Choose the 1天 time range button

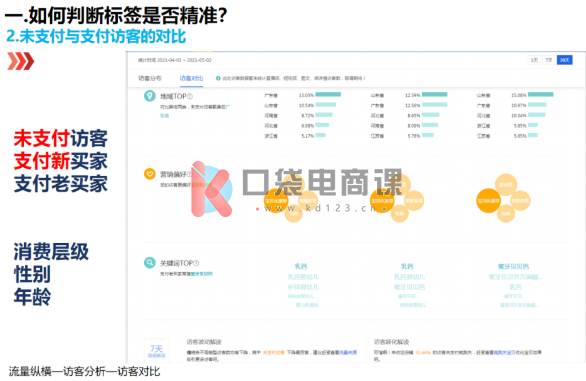534,60
